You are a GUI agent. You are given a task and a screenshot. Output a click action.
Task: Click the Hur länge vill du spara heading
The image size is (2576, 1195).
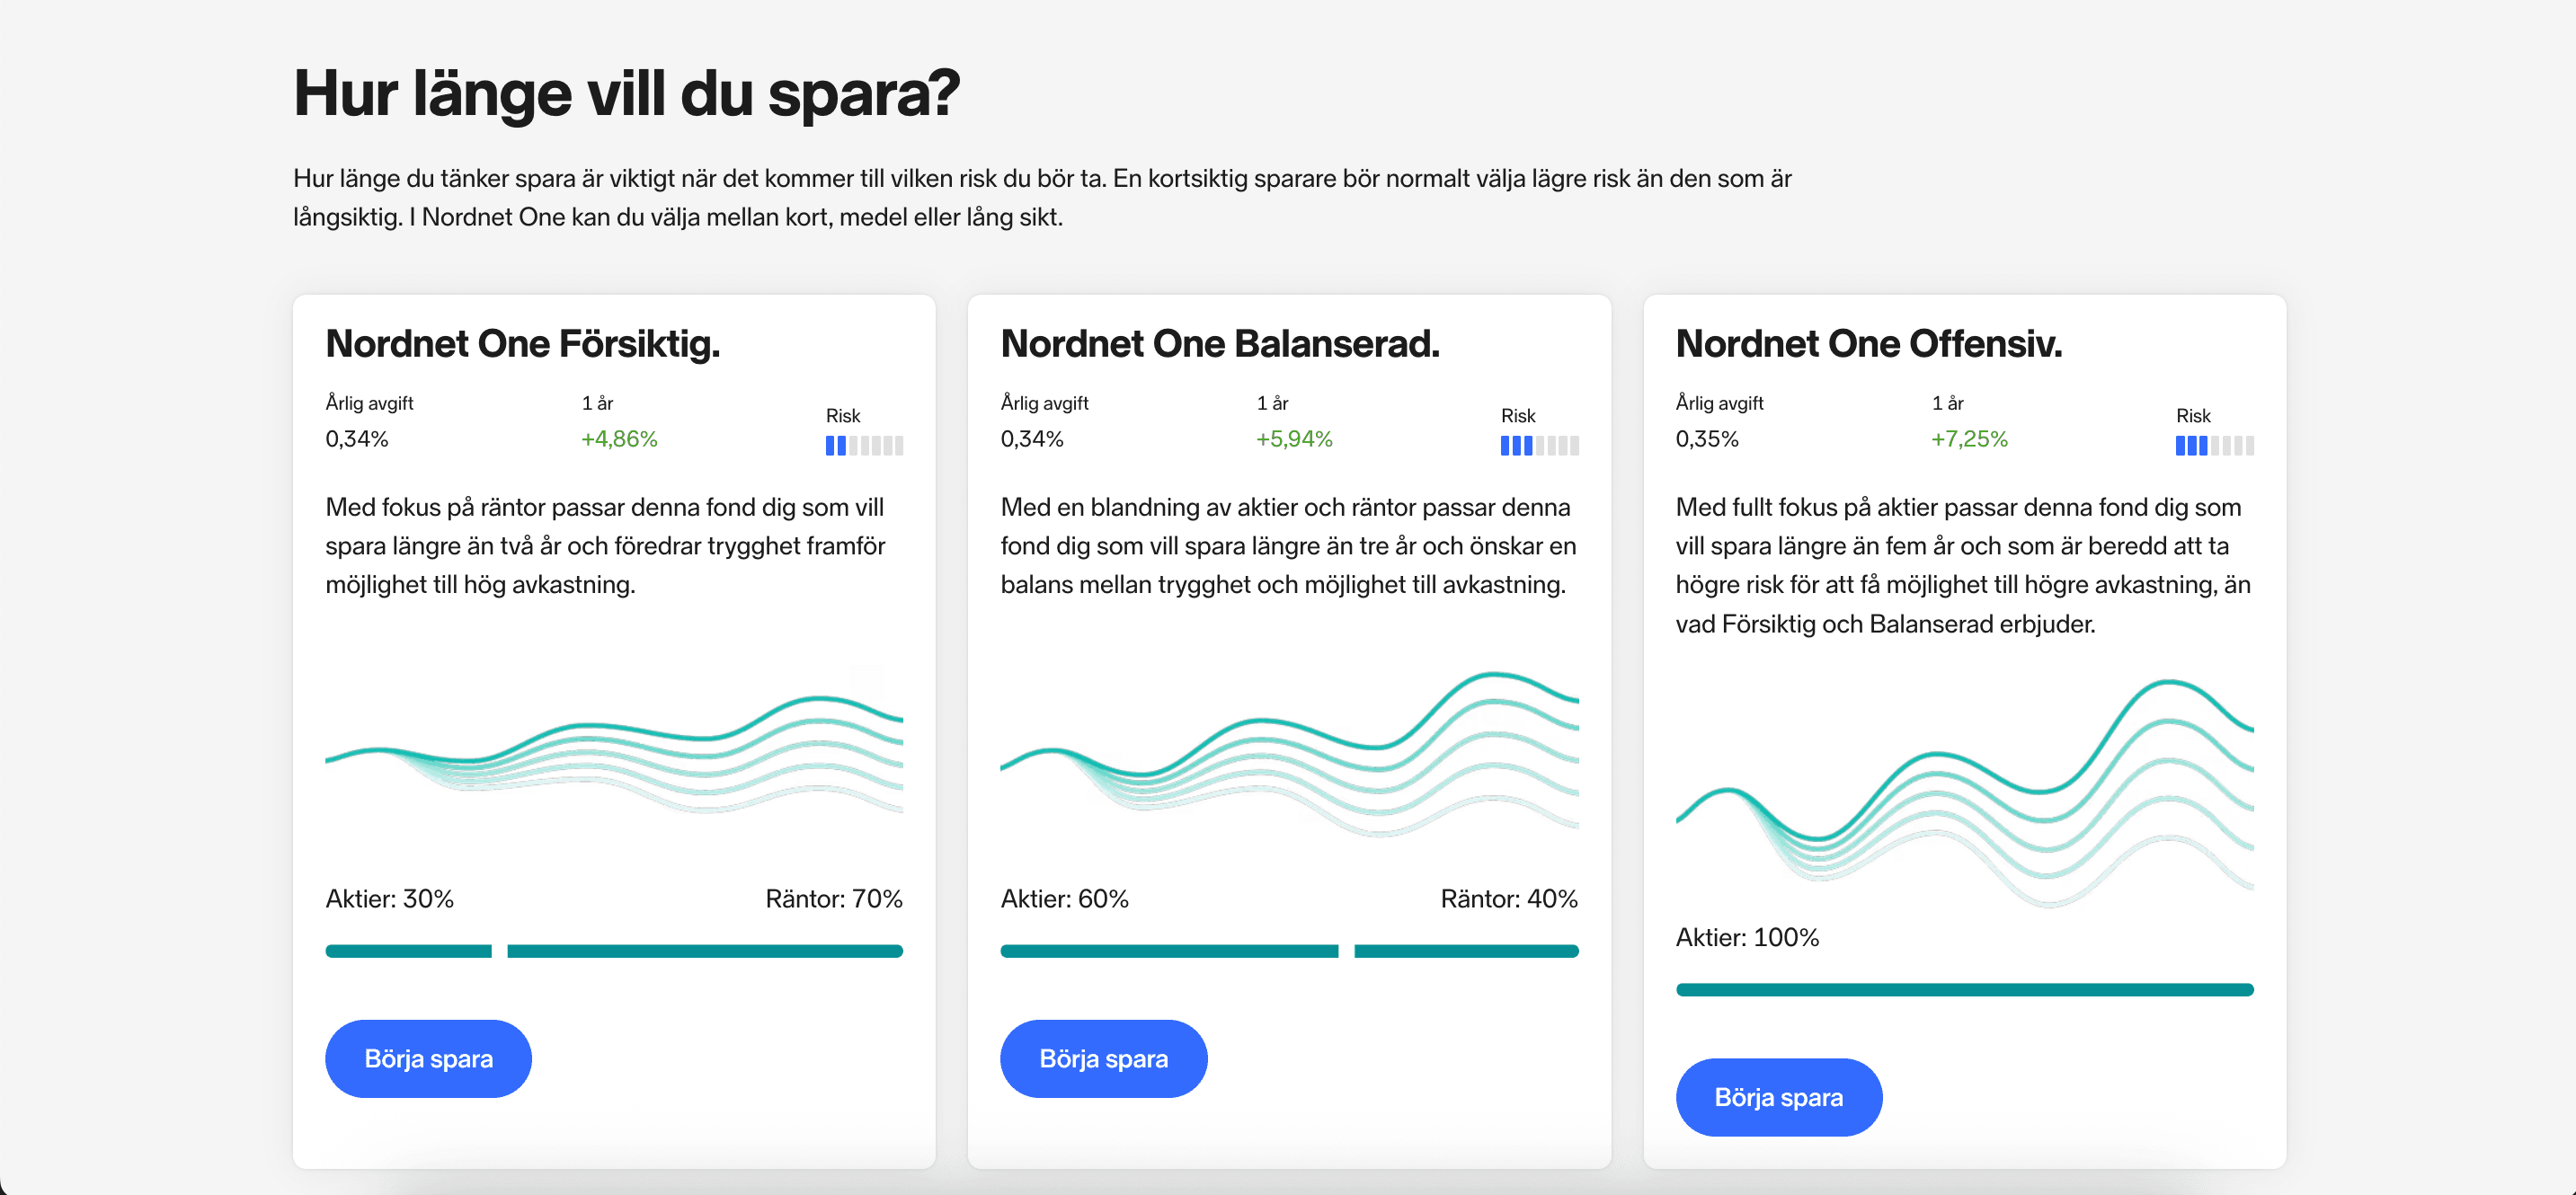626,93
